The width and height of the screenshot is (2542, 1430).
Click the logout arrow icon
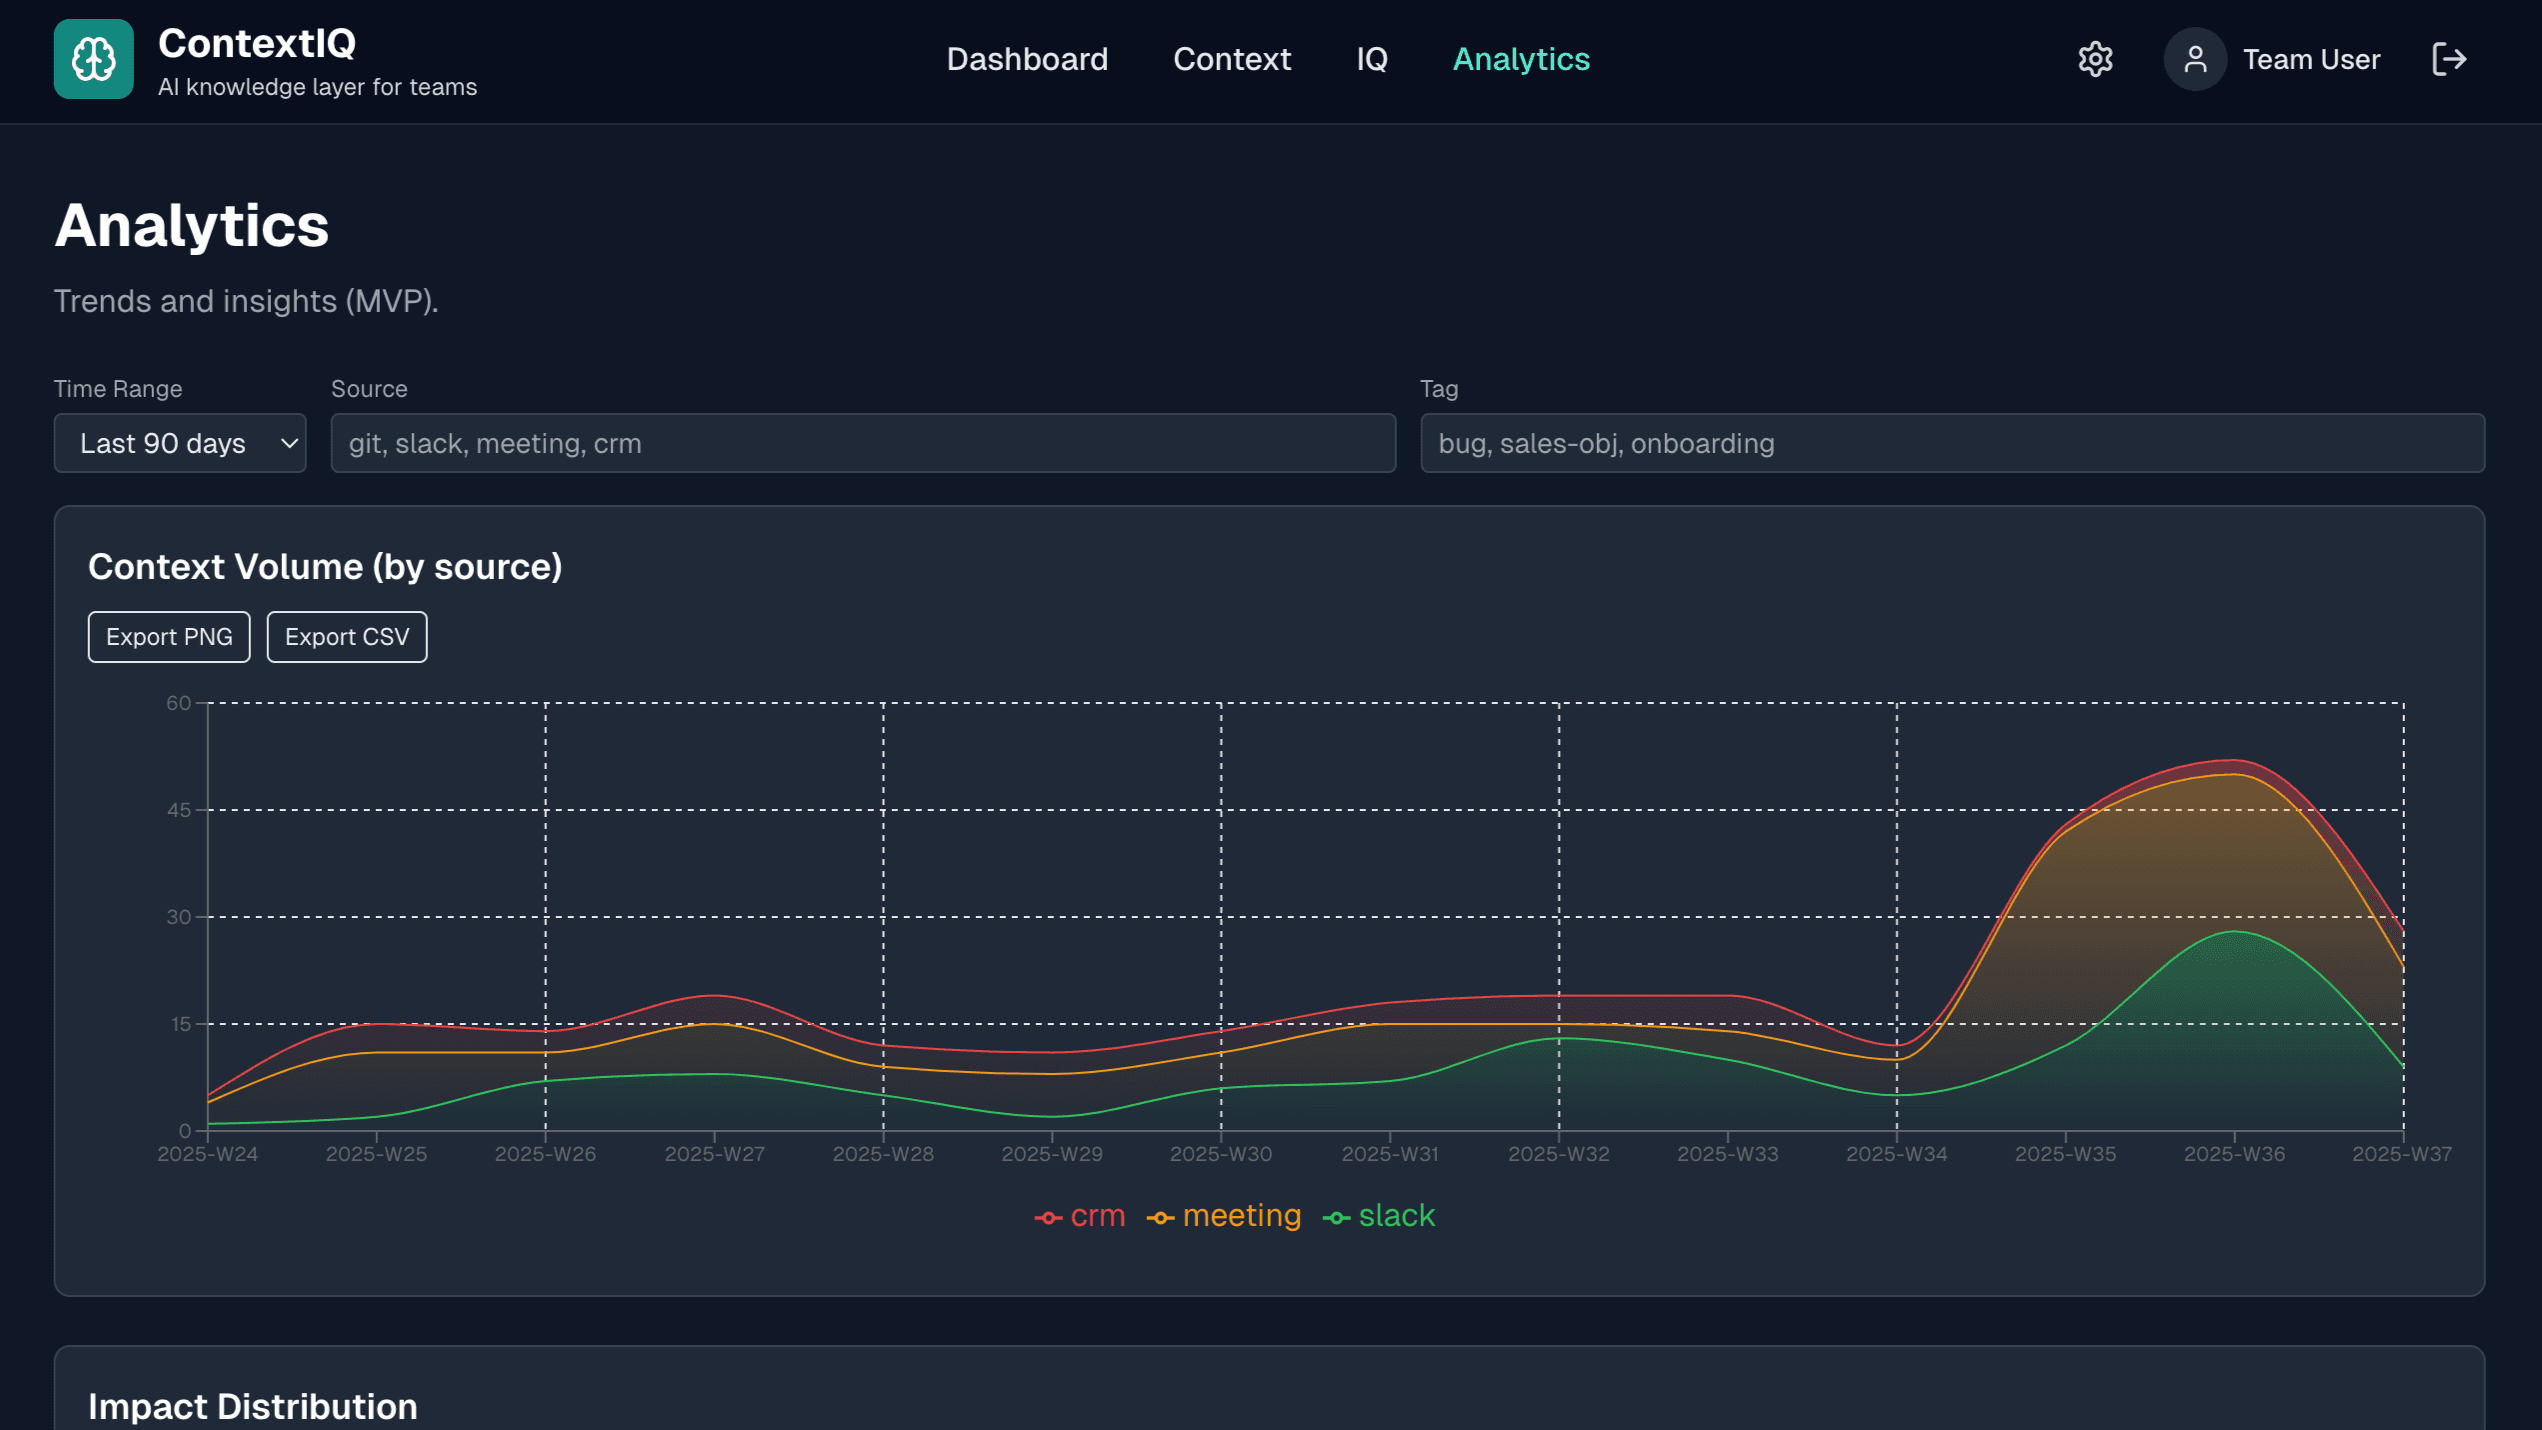pos(2449,59)
